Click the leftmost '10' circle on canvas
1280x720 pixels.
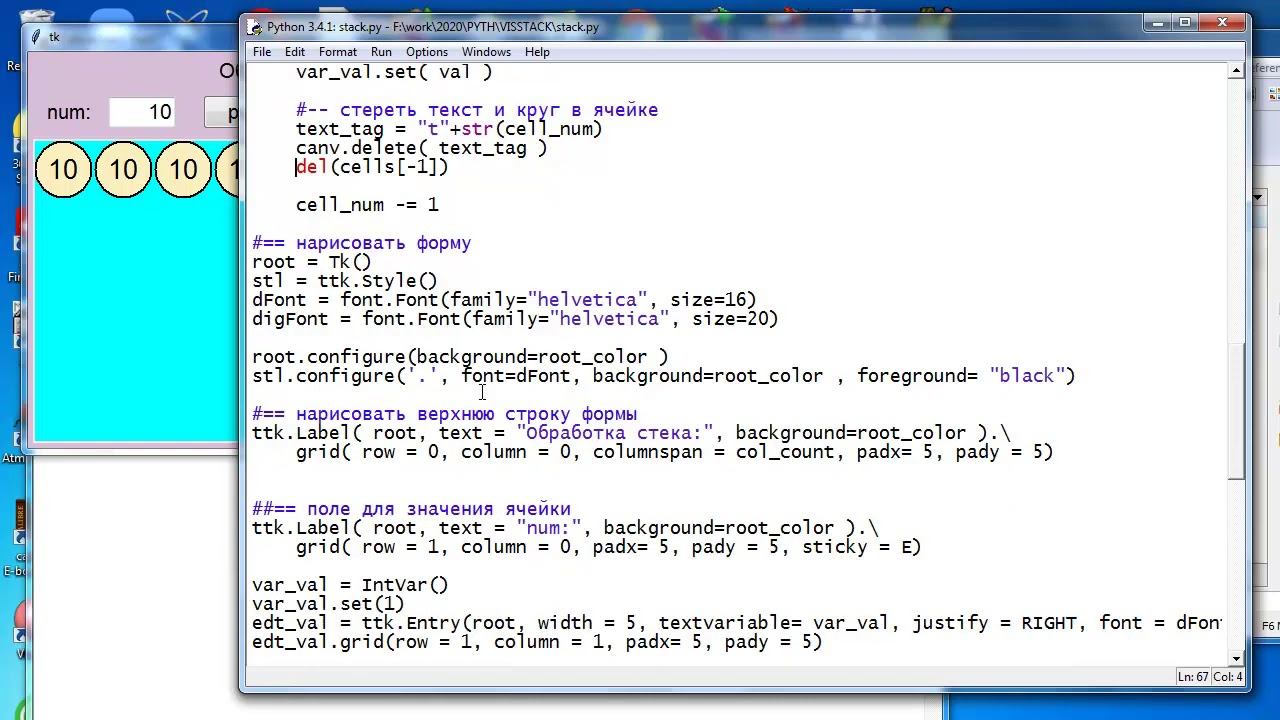pos(63,169)
